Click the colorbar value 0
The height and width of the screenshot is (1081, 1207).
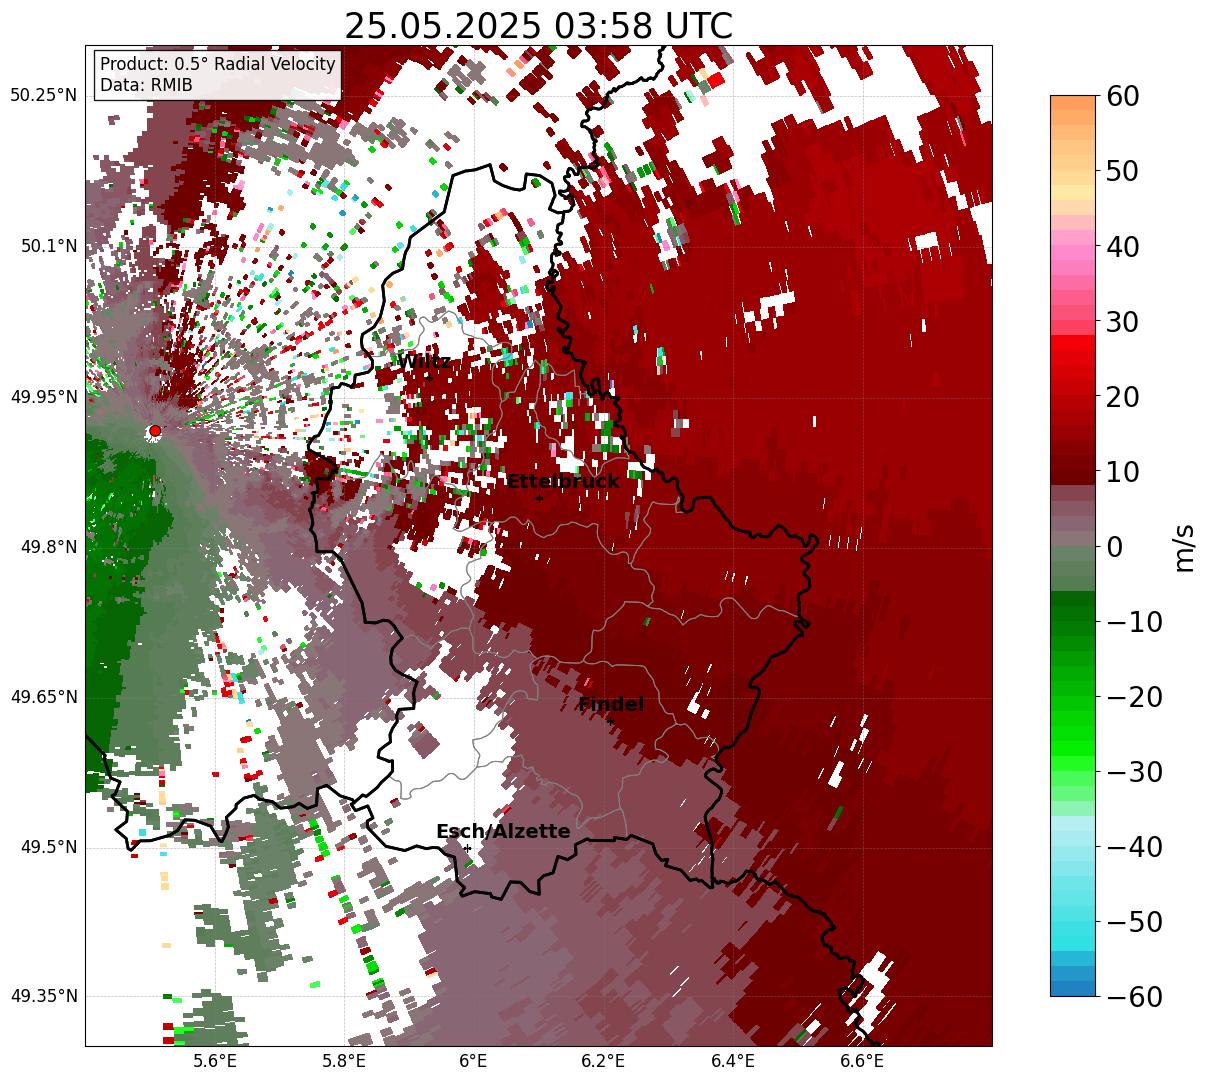click(x=1114, y=547)
